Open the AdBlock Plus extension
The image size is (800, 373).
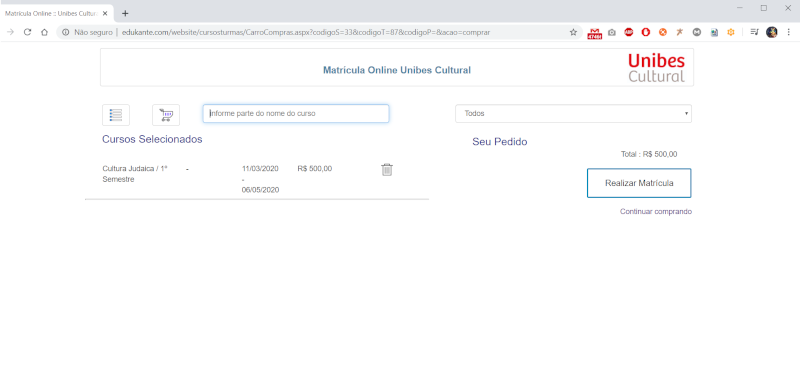pos(629,32)
